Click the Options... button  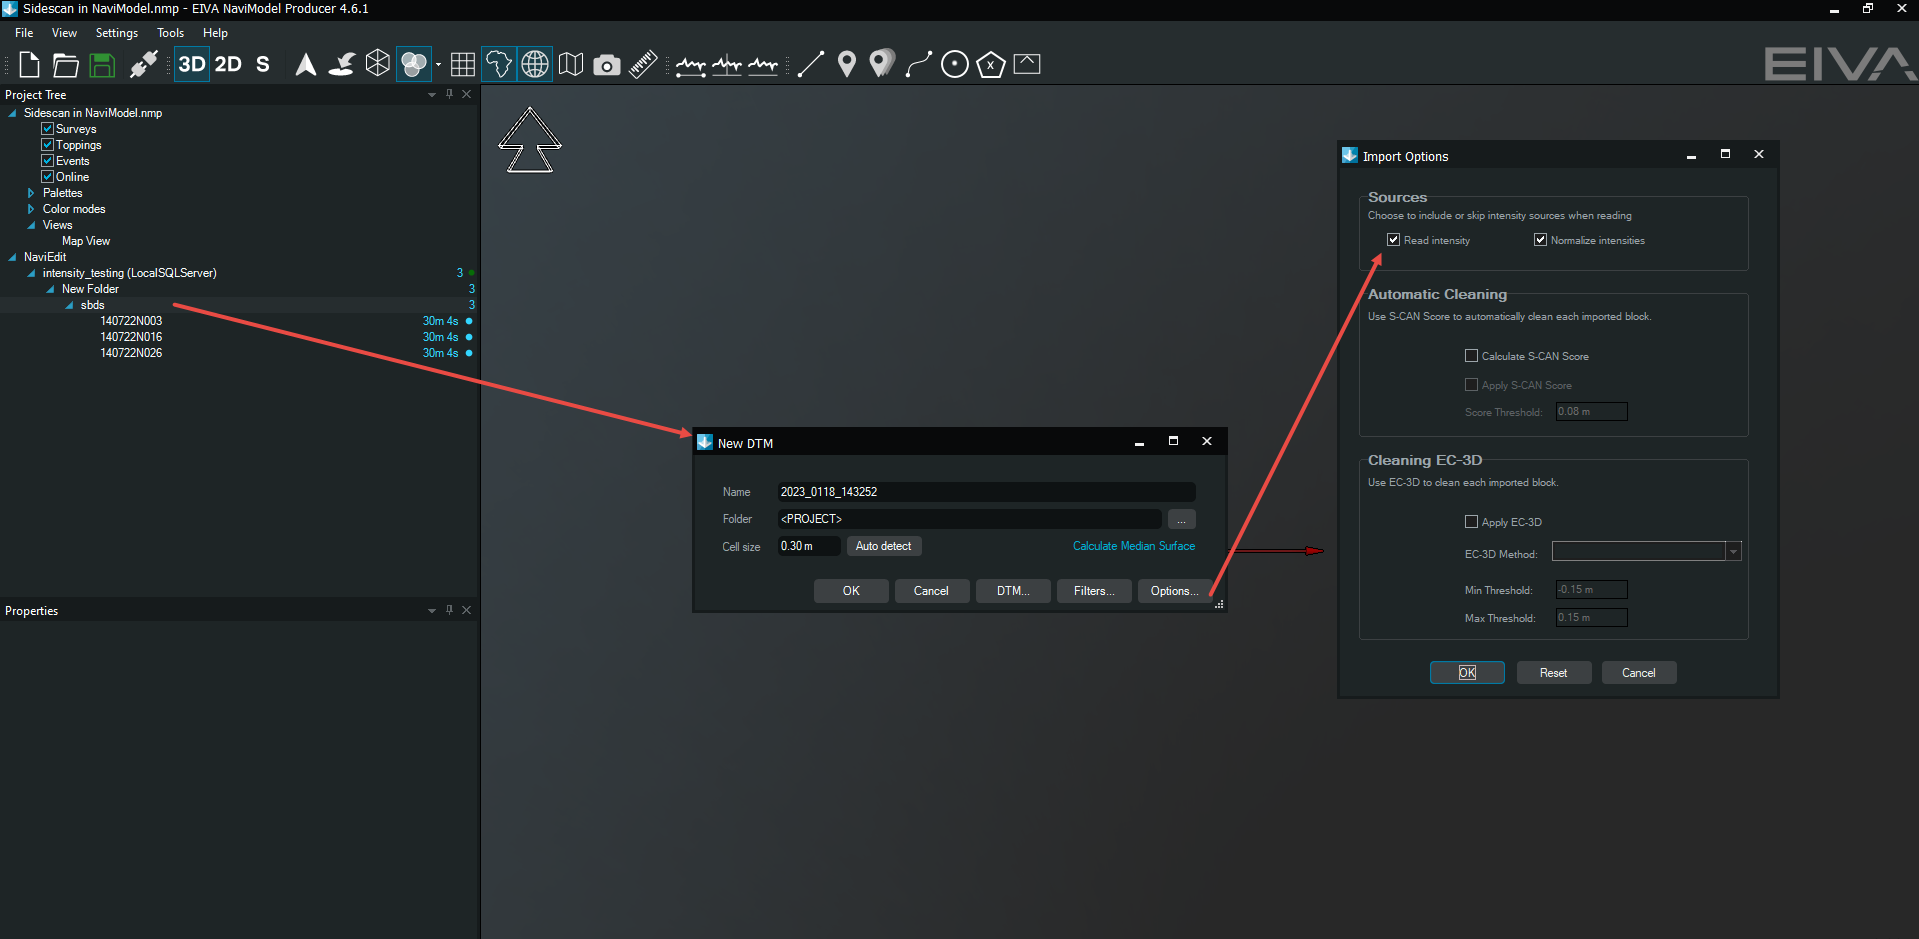(x=1174, y=591)
